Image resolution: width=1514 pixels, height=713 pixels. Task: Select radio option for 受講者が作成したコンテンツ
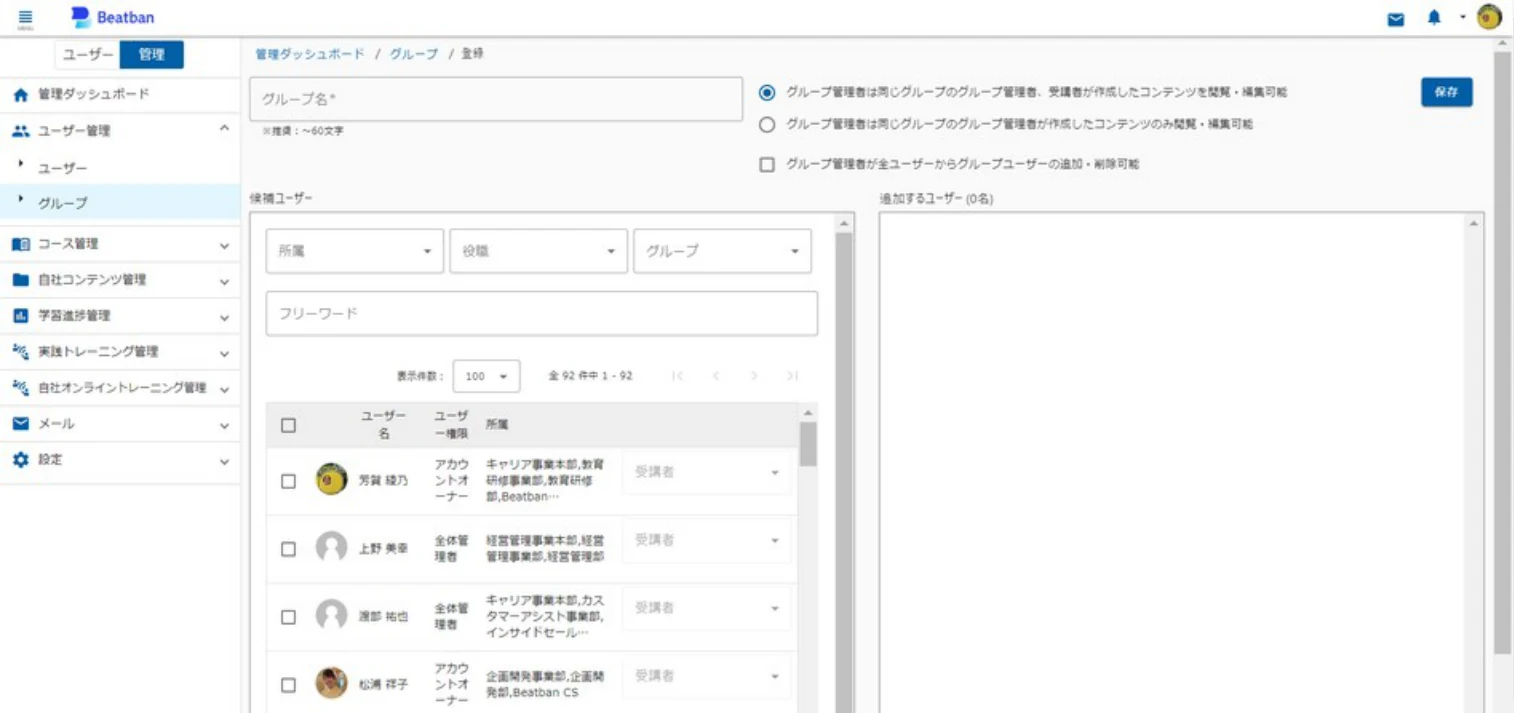click(x=767, y=92)
